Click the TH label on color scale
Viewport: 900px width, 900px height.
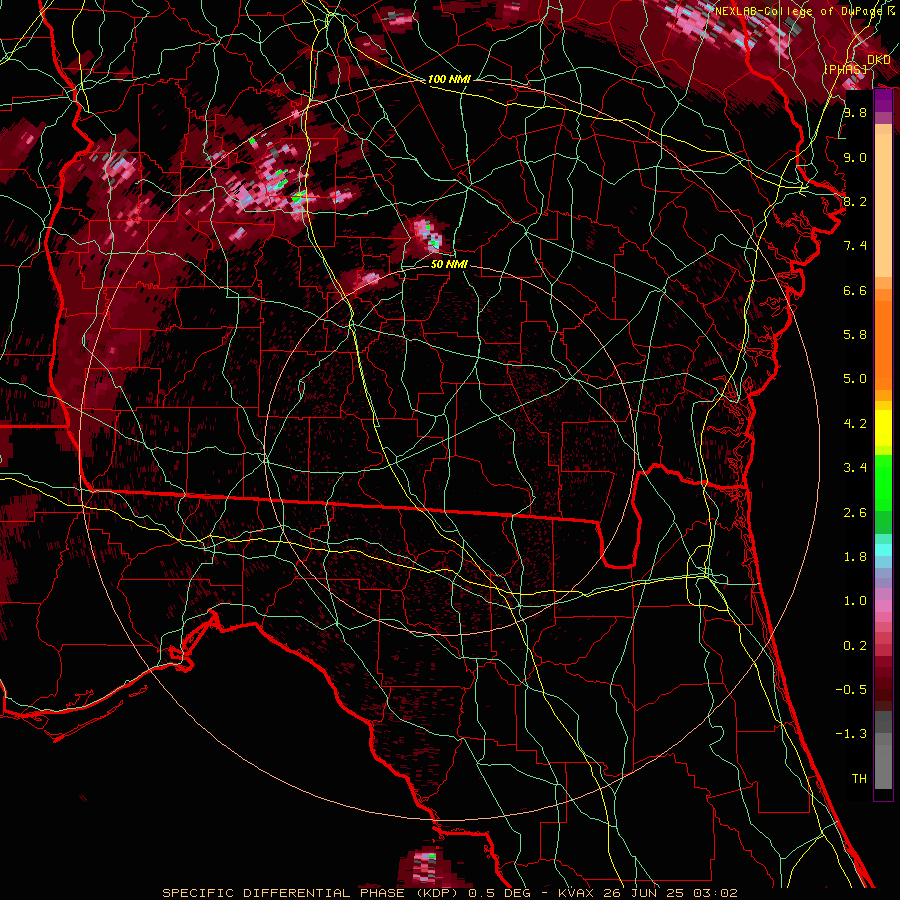click(x=859, y=779)
